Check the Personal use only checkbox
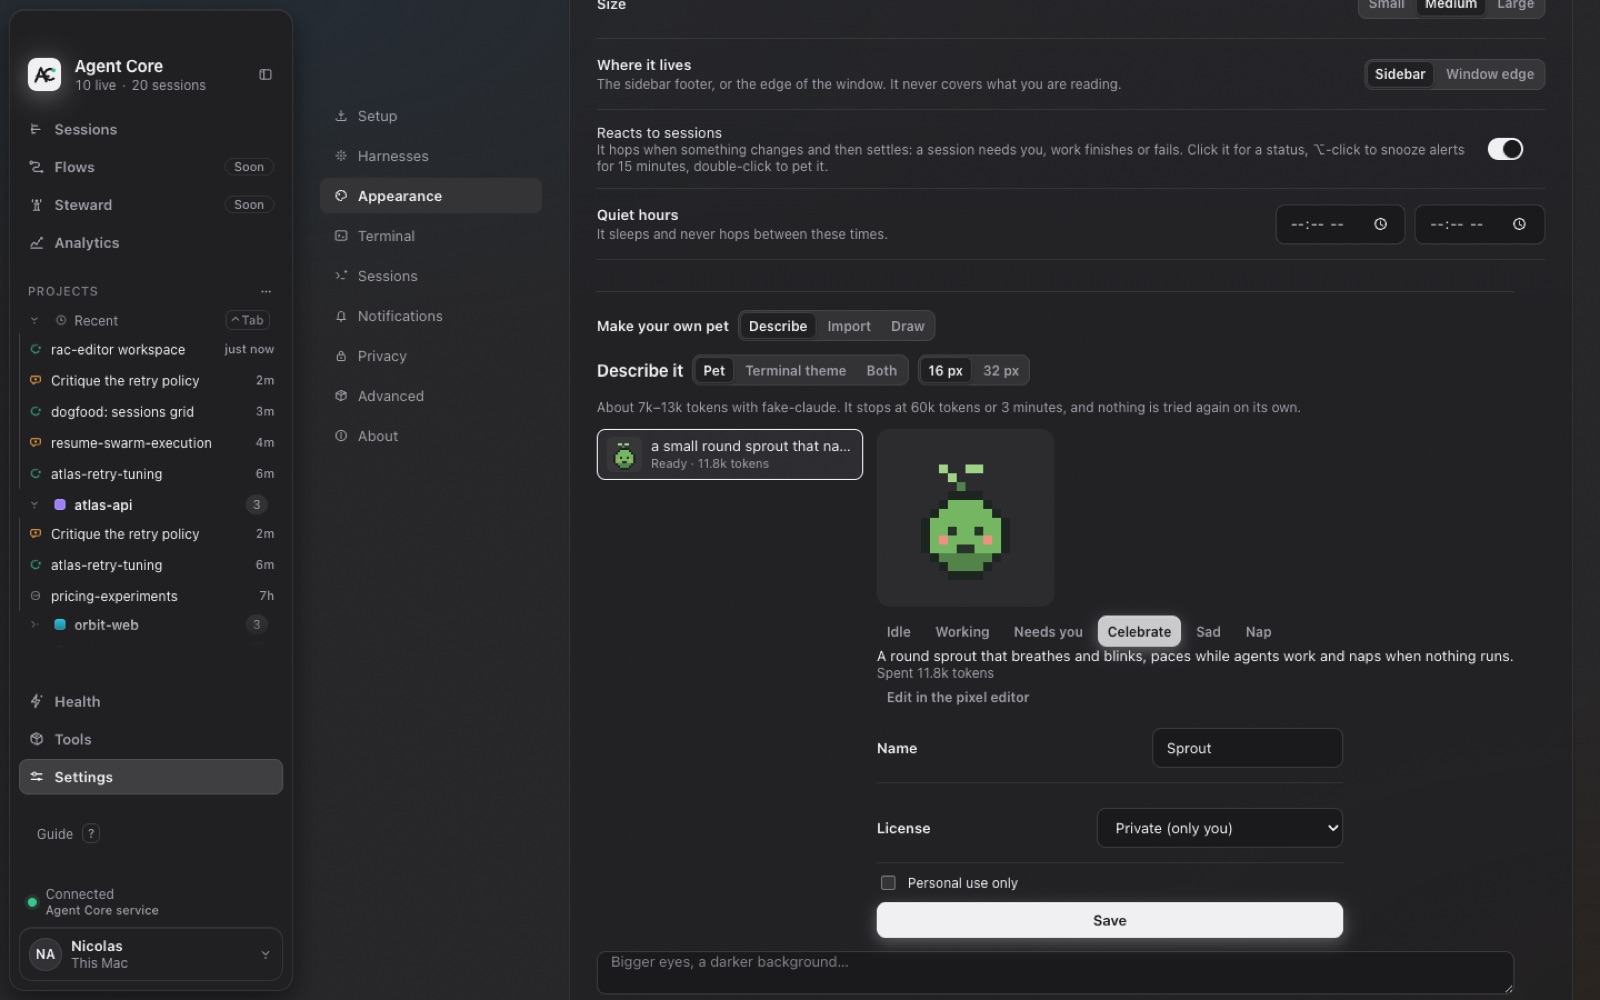The width and height of the screenshot is (1600, 1000). [888, 882]
